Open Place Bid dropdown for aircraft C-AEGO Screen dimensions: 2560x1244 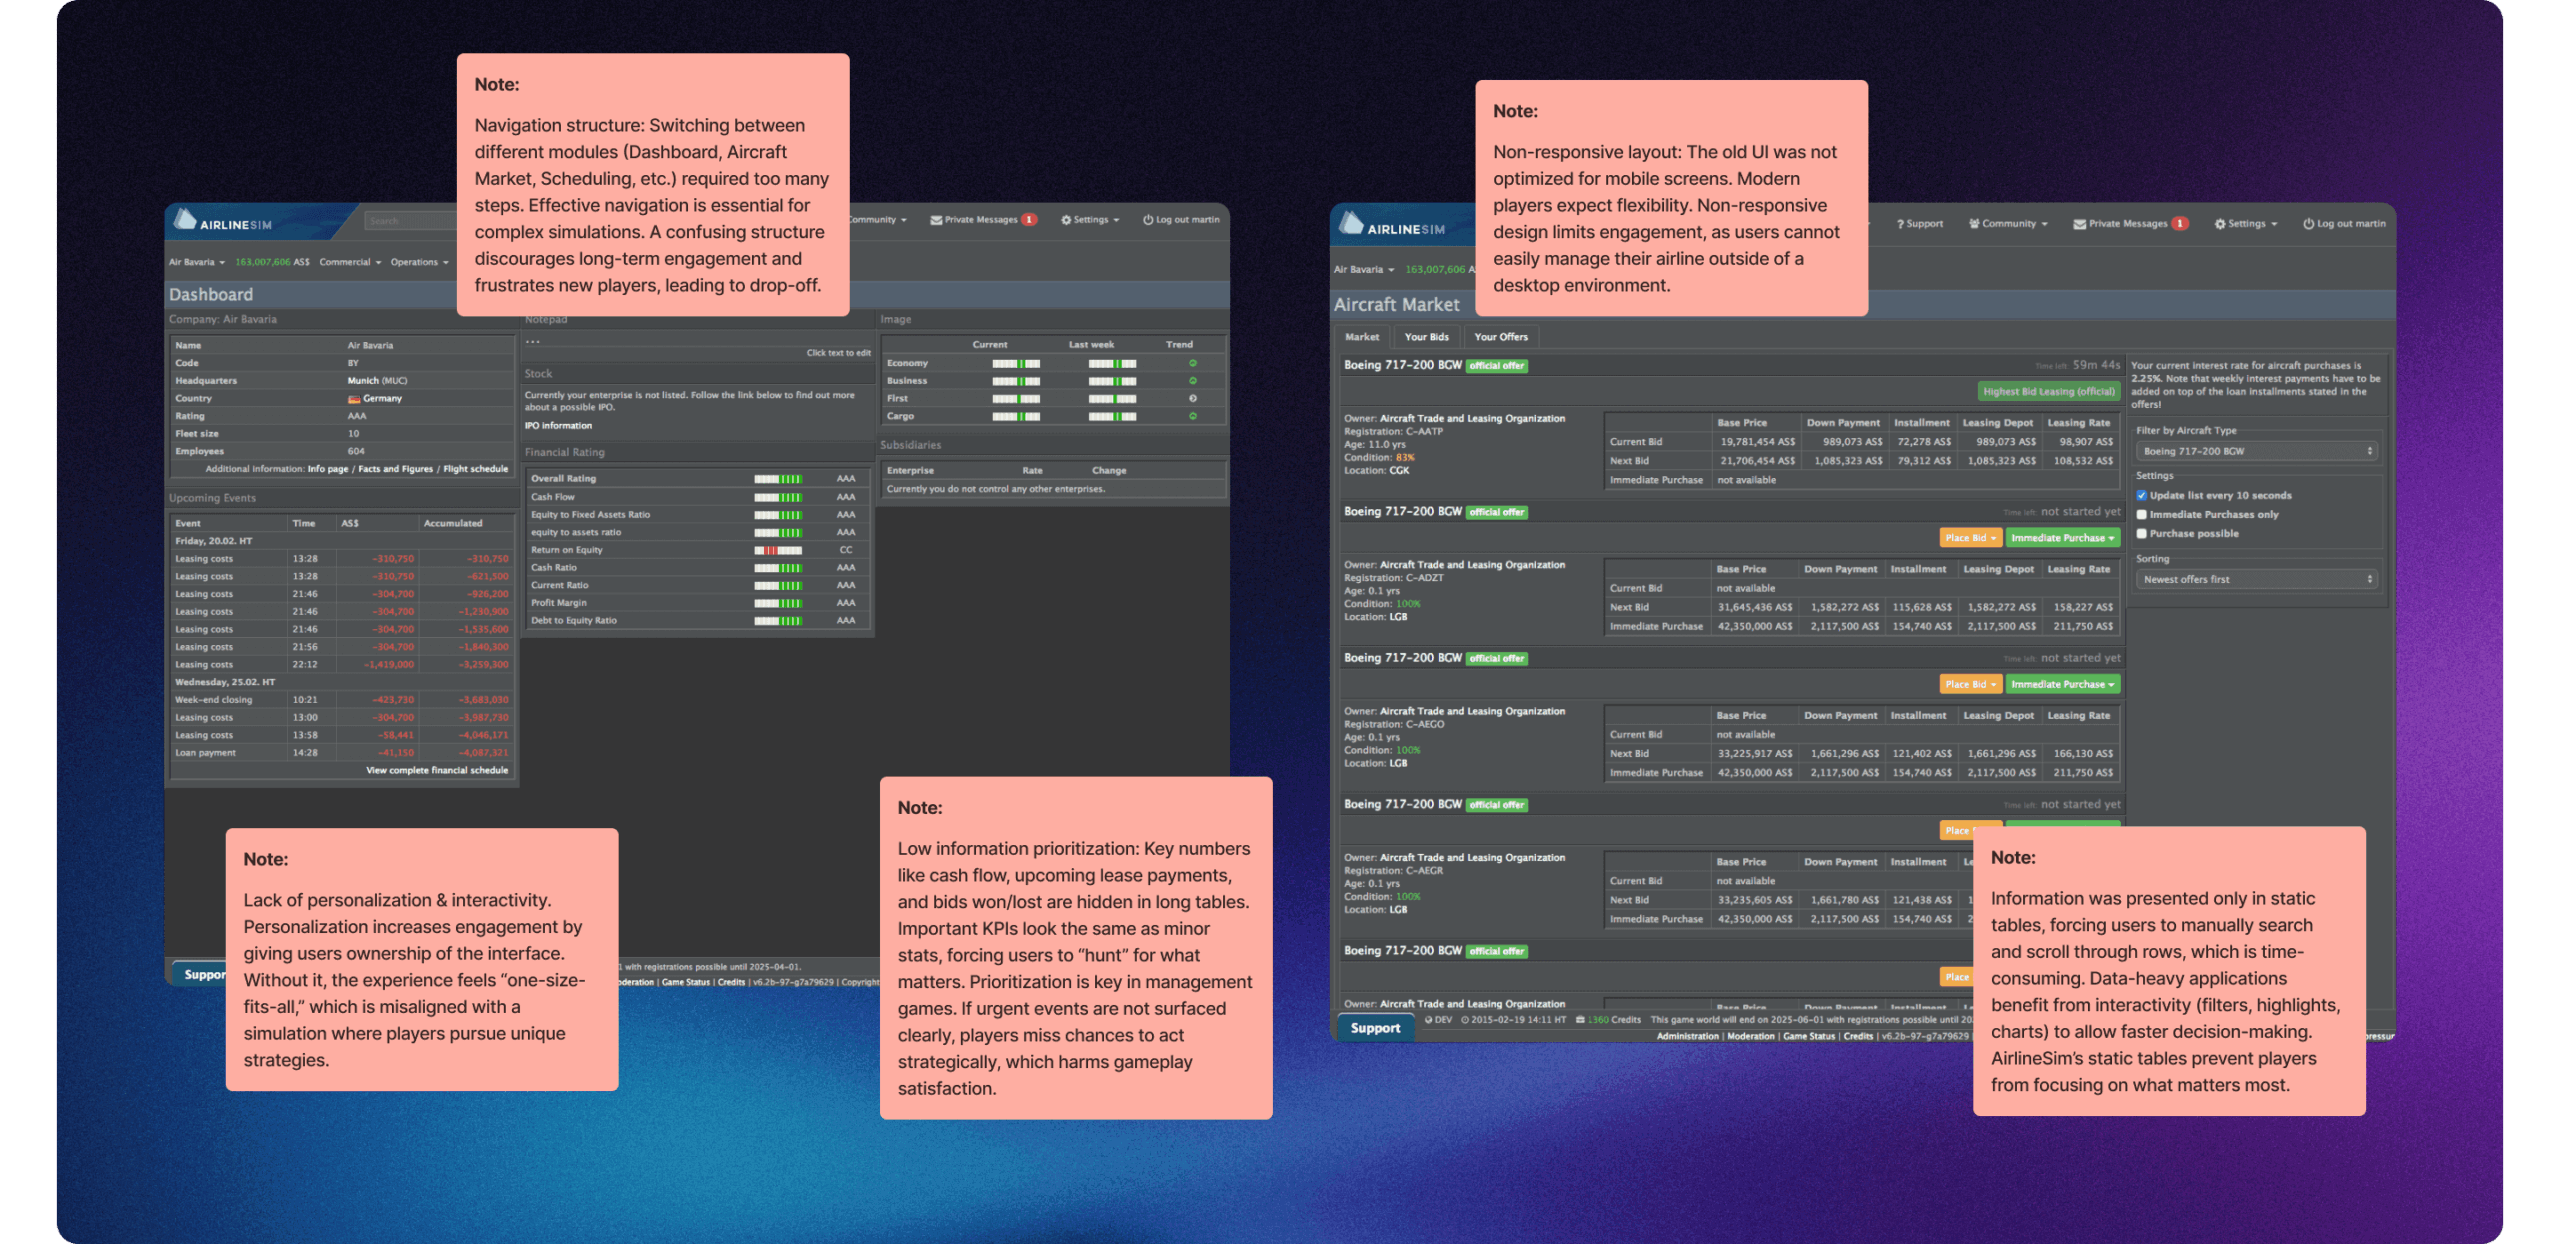coord(1970,684)
